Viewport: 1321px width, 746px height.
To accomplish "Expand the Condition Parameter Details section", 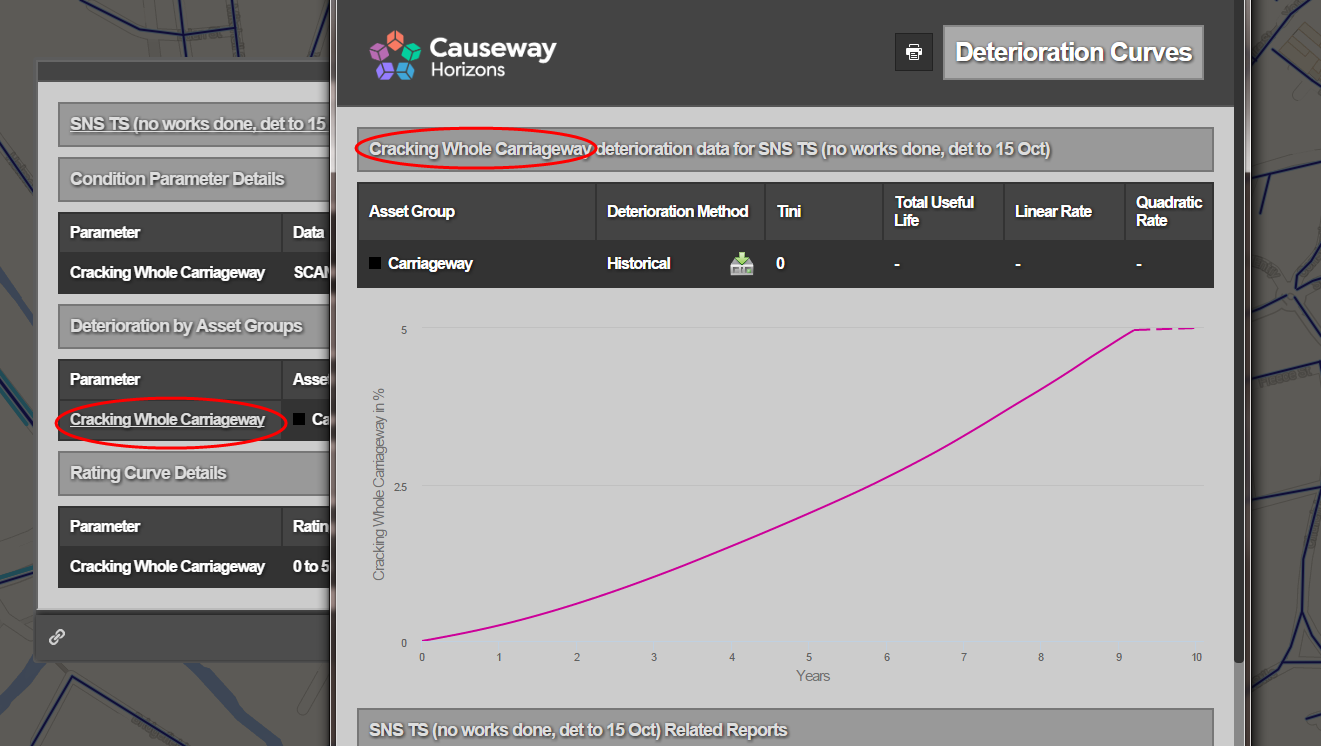I will [177, 180].
